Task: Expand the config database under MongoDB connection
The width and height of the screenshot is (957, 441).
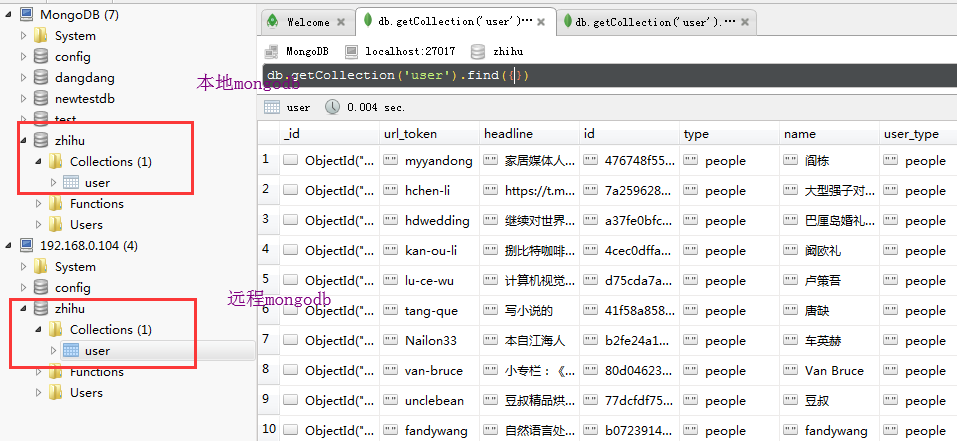Action: pyautogui.click(x=23, y=57)
